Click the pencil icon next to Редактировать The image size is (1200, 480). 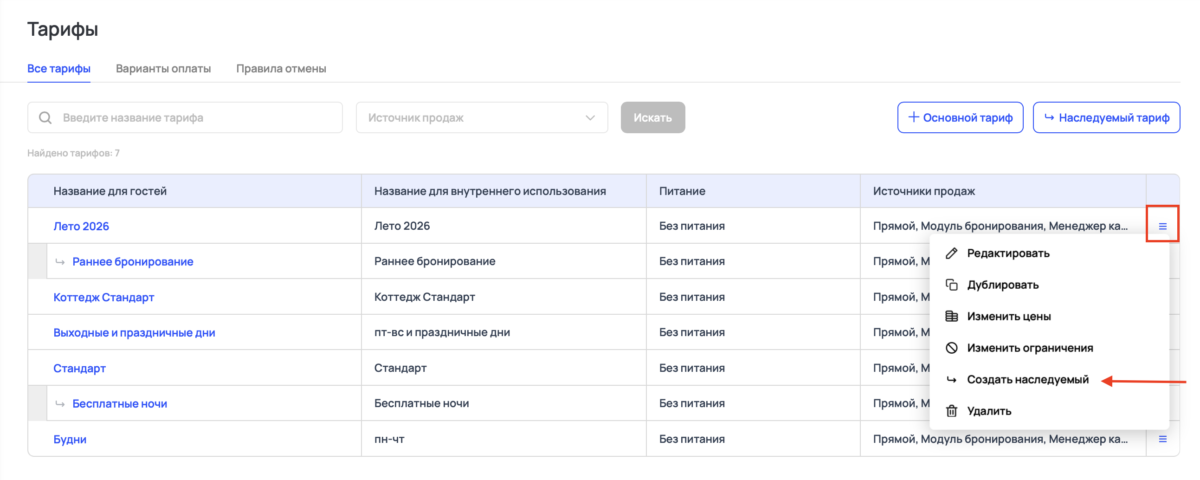[952, 253]
